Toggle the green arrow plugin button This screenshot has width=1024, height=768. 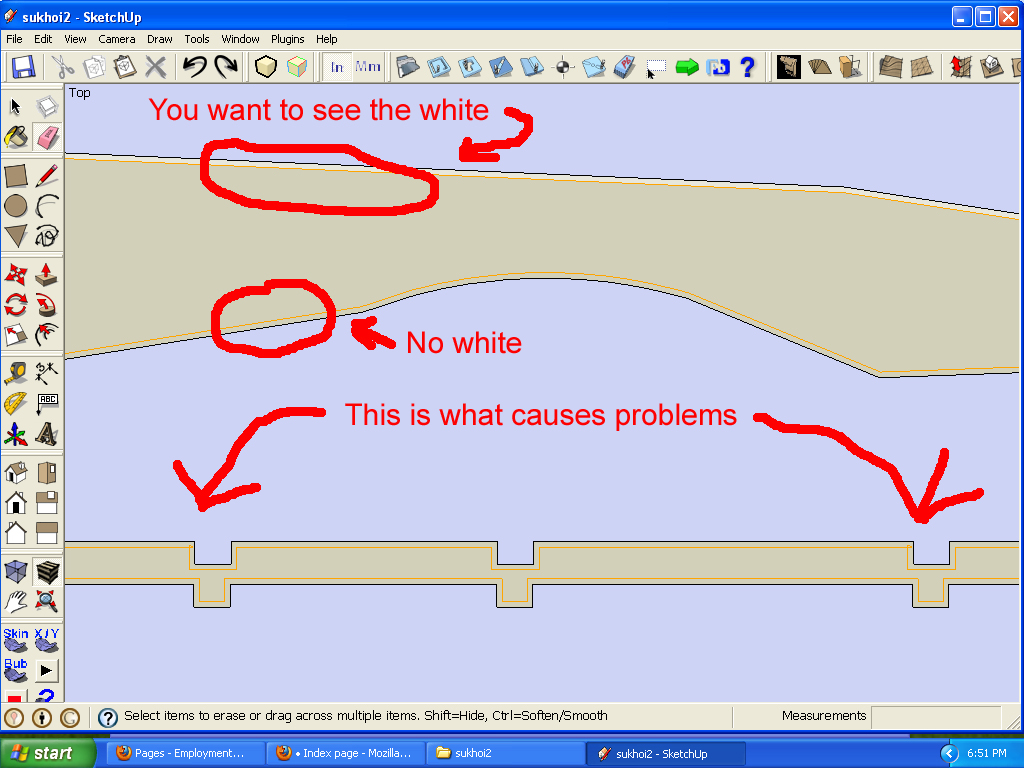(687, 67)
